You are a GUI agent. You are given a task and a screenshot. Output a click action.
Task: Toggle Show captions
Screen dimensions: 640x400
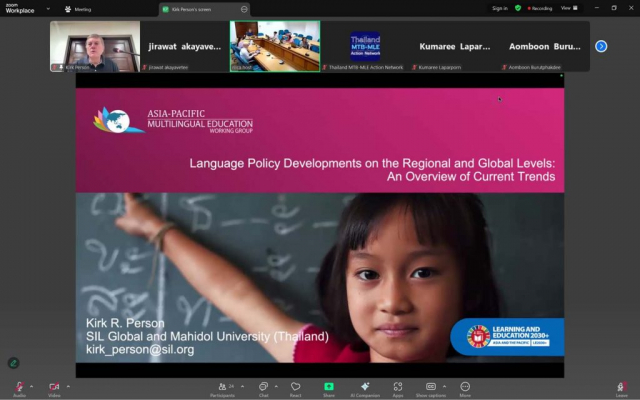coord(430,387)
